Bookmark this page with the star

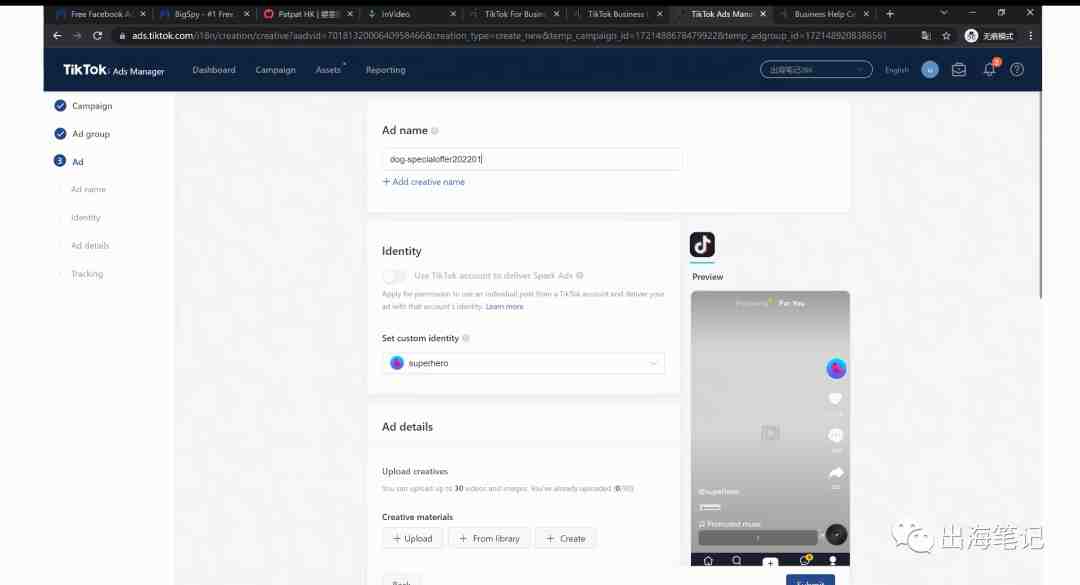pos(946,36)
